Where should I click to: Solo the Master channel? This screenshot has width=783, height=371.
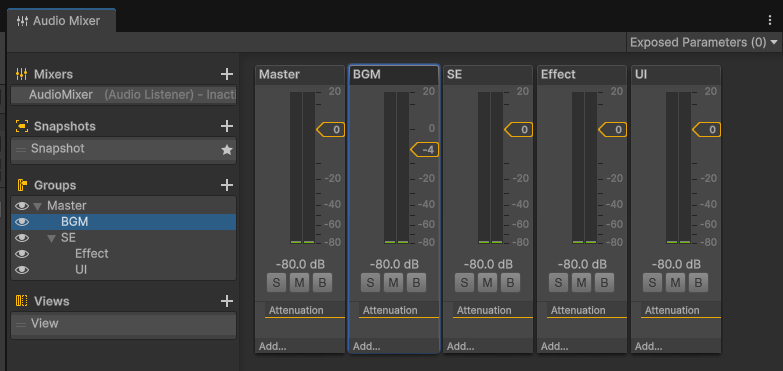pos(276,283)
